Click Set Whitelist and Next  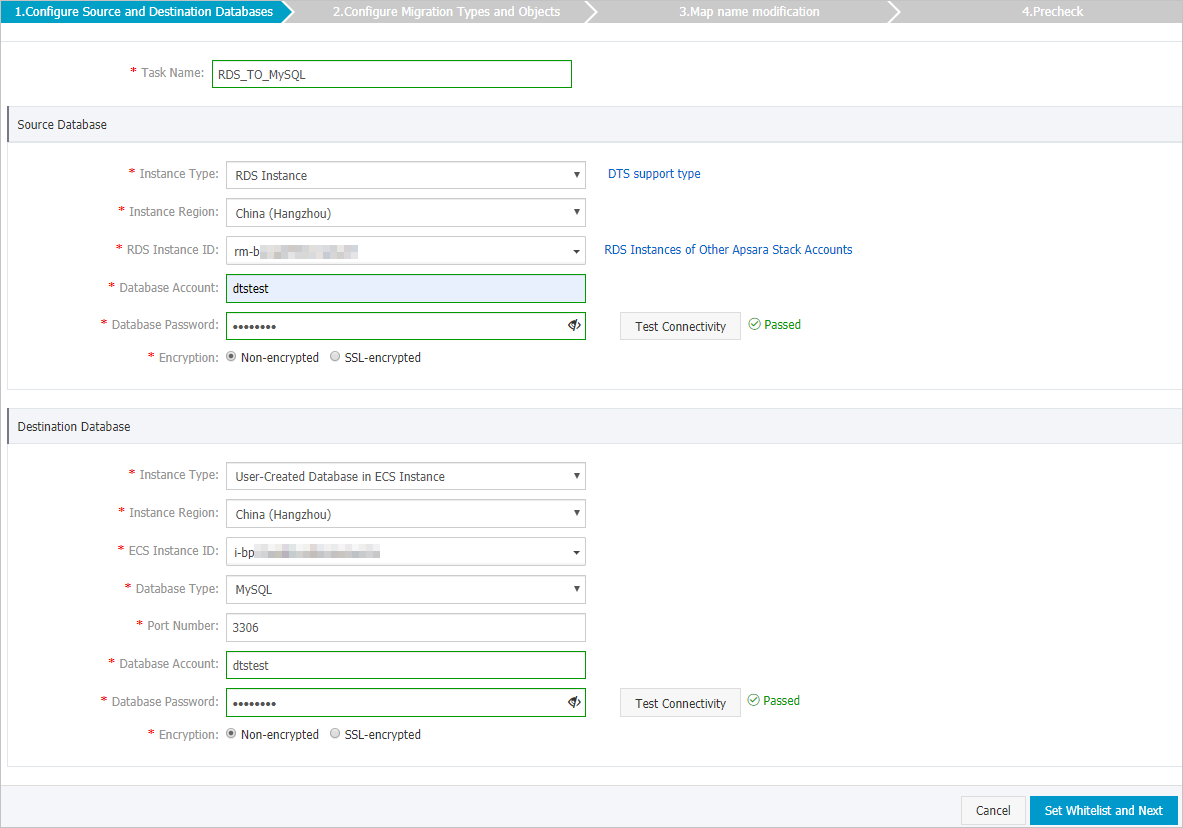coord(1103,810)
